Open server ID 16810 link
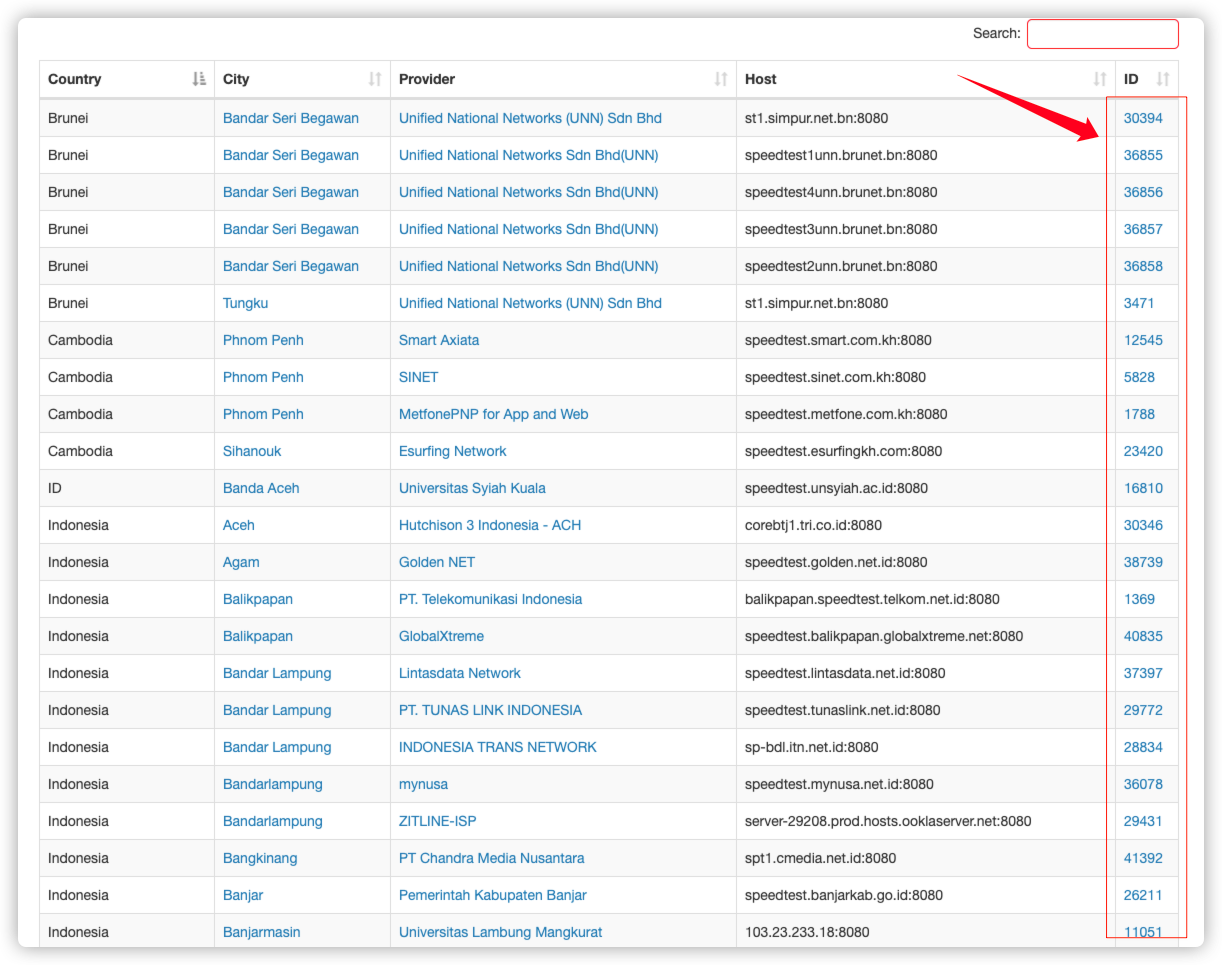 click(1143, 488)
